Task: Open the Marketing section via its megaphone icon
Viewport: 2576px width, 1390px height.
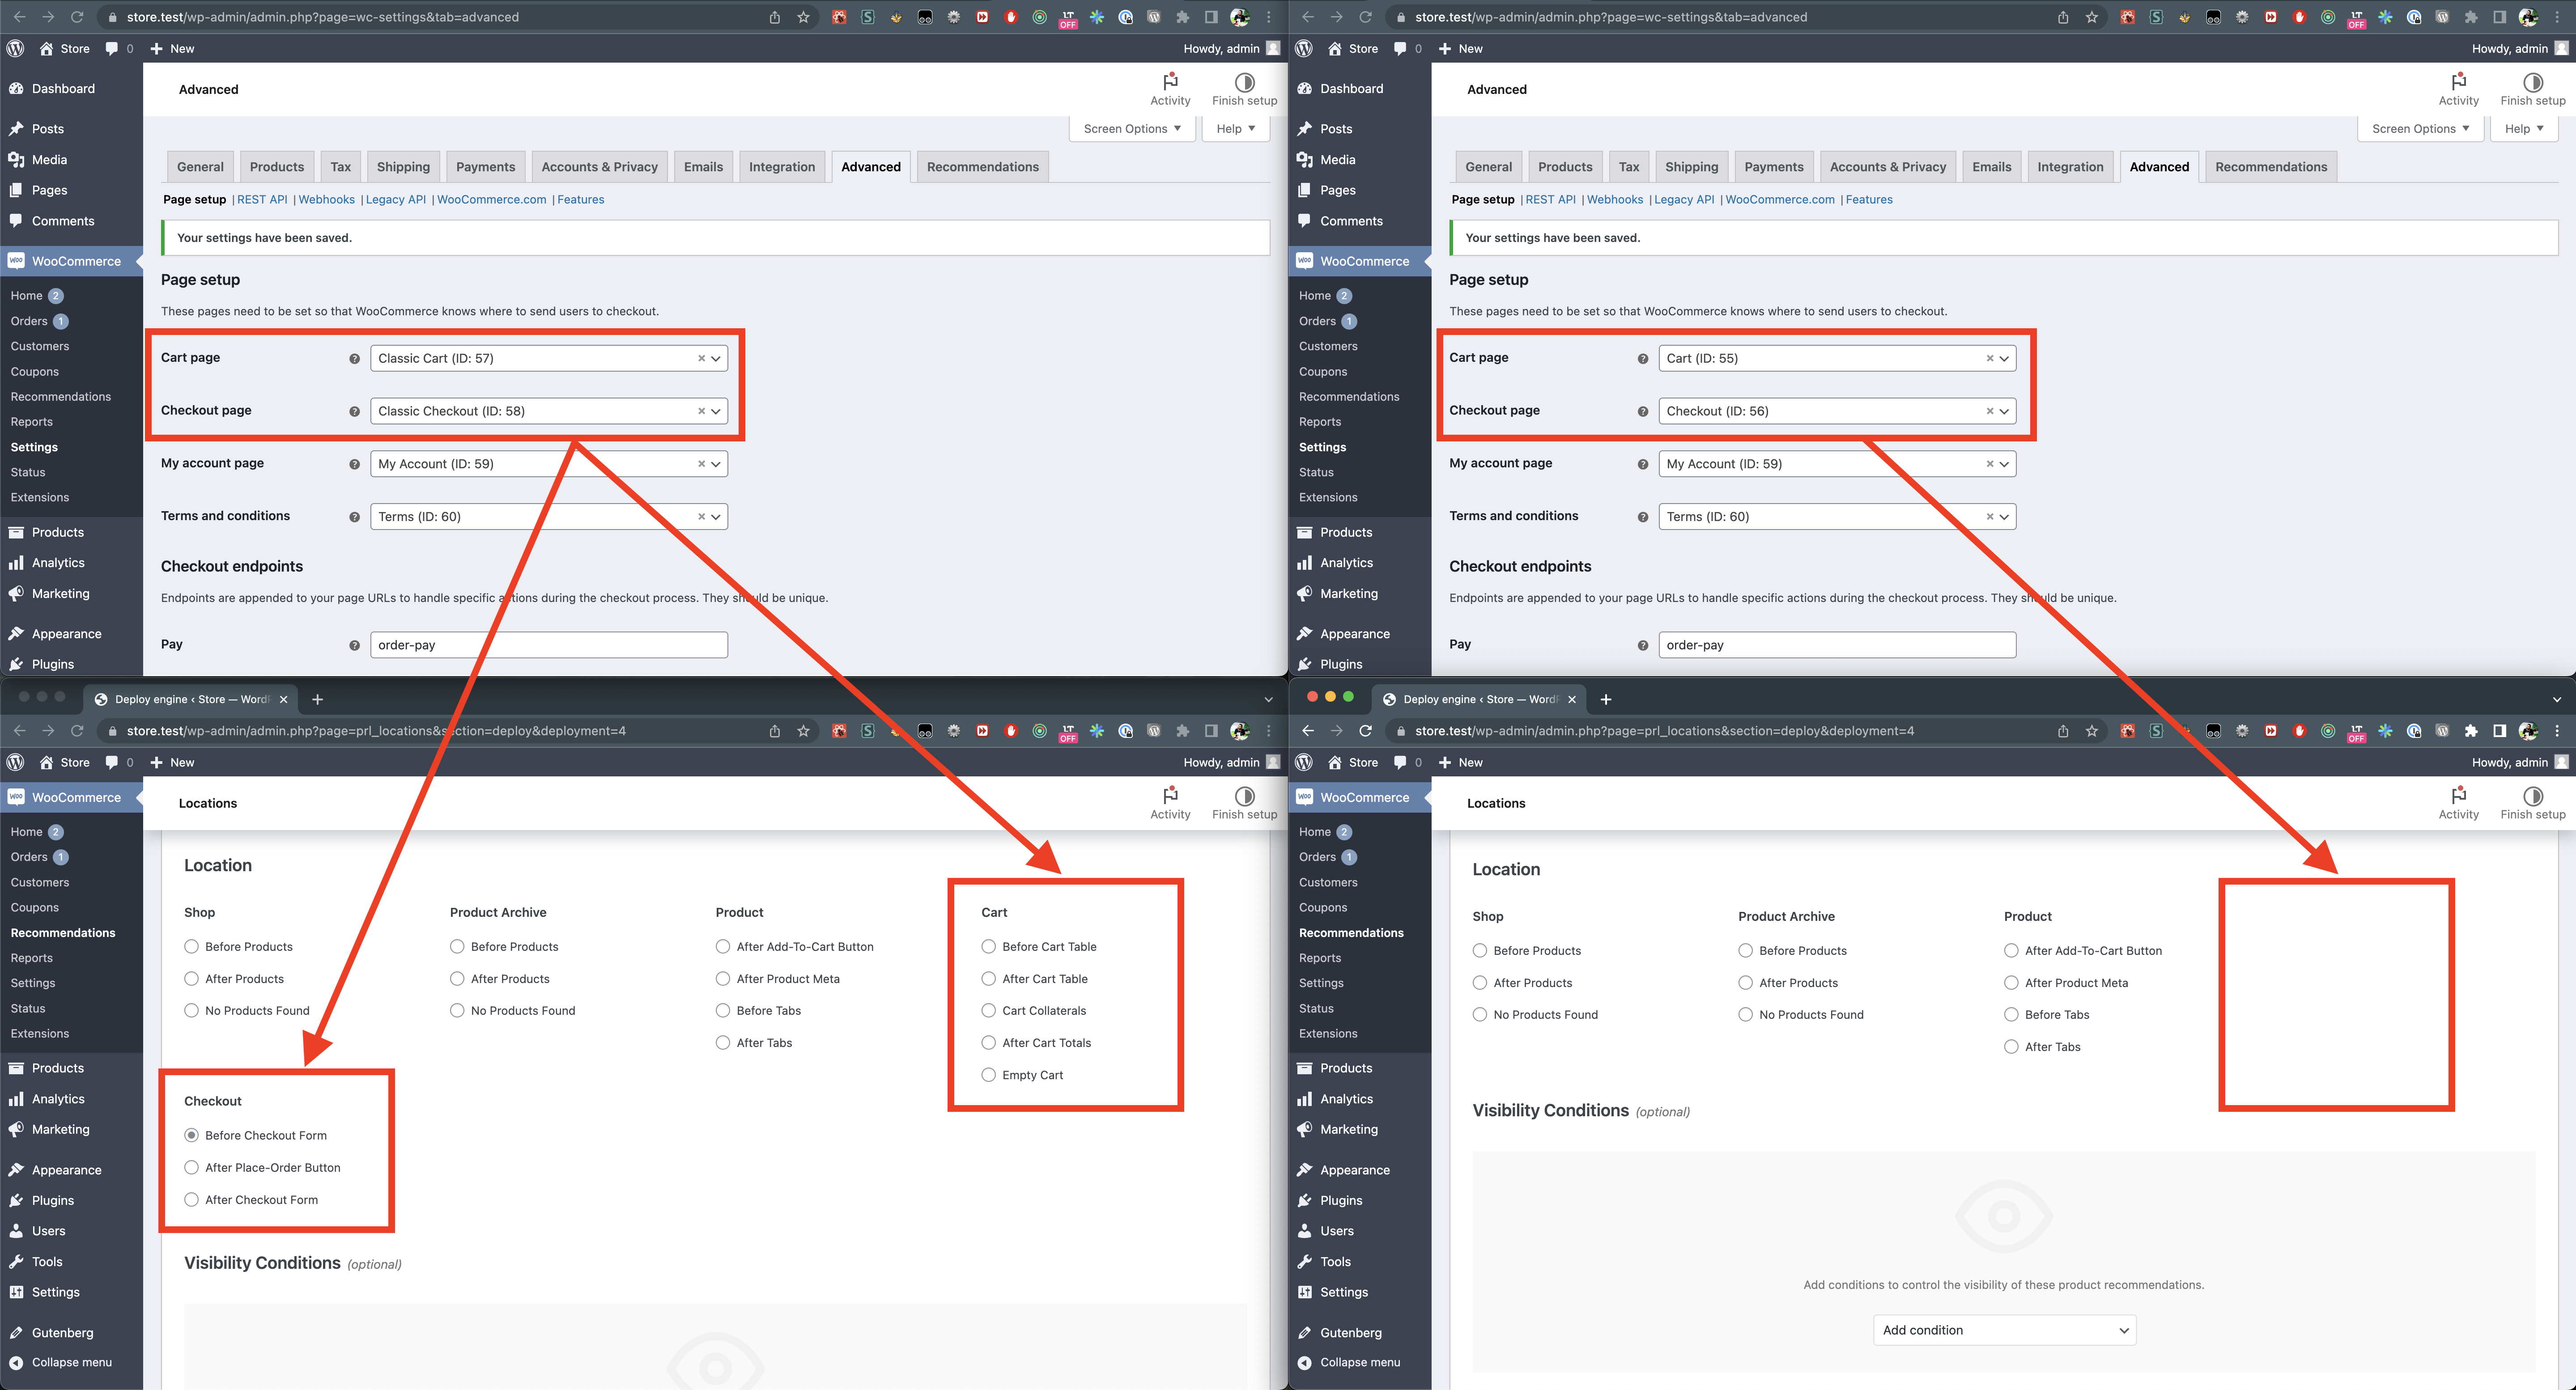Action: pyautogui.click(x=16, y=593)
